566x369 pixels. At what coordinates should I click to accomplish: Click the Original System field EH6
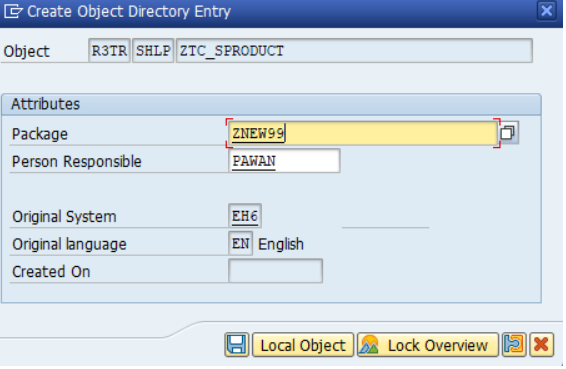tap(245, 216)
